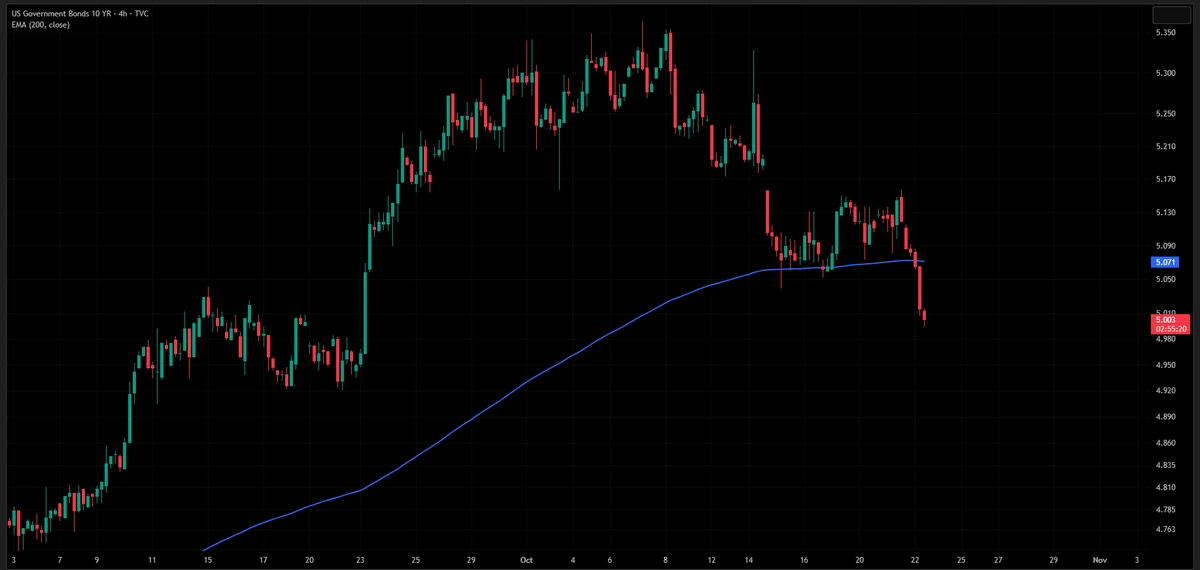
Task: Click the 14 date on time axis
Action: (748, 561)
